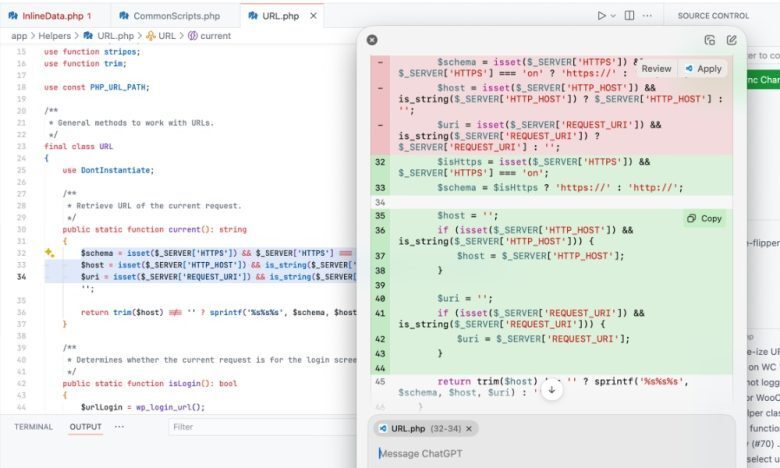Click the current method breadcrumb
Screen dimensions: 780x468
point(209,36)
